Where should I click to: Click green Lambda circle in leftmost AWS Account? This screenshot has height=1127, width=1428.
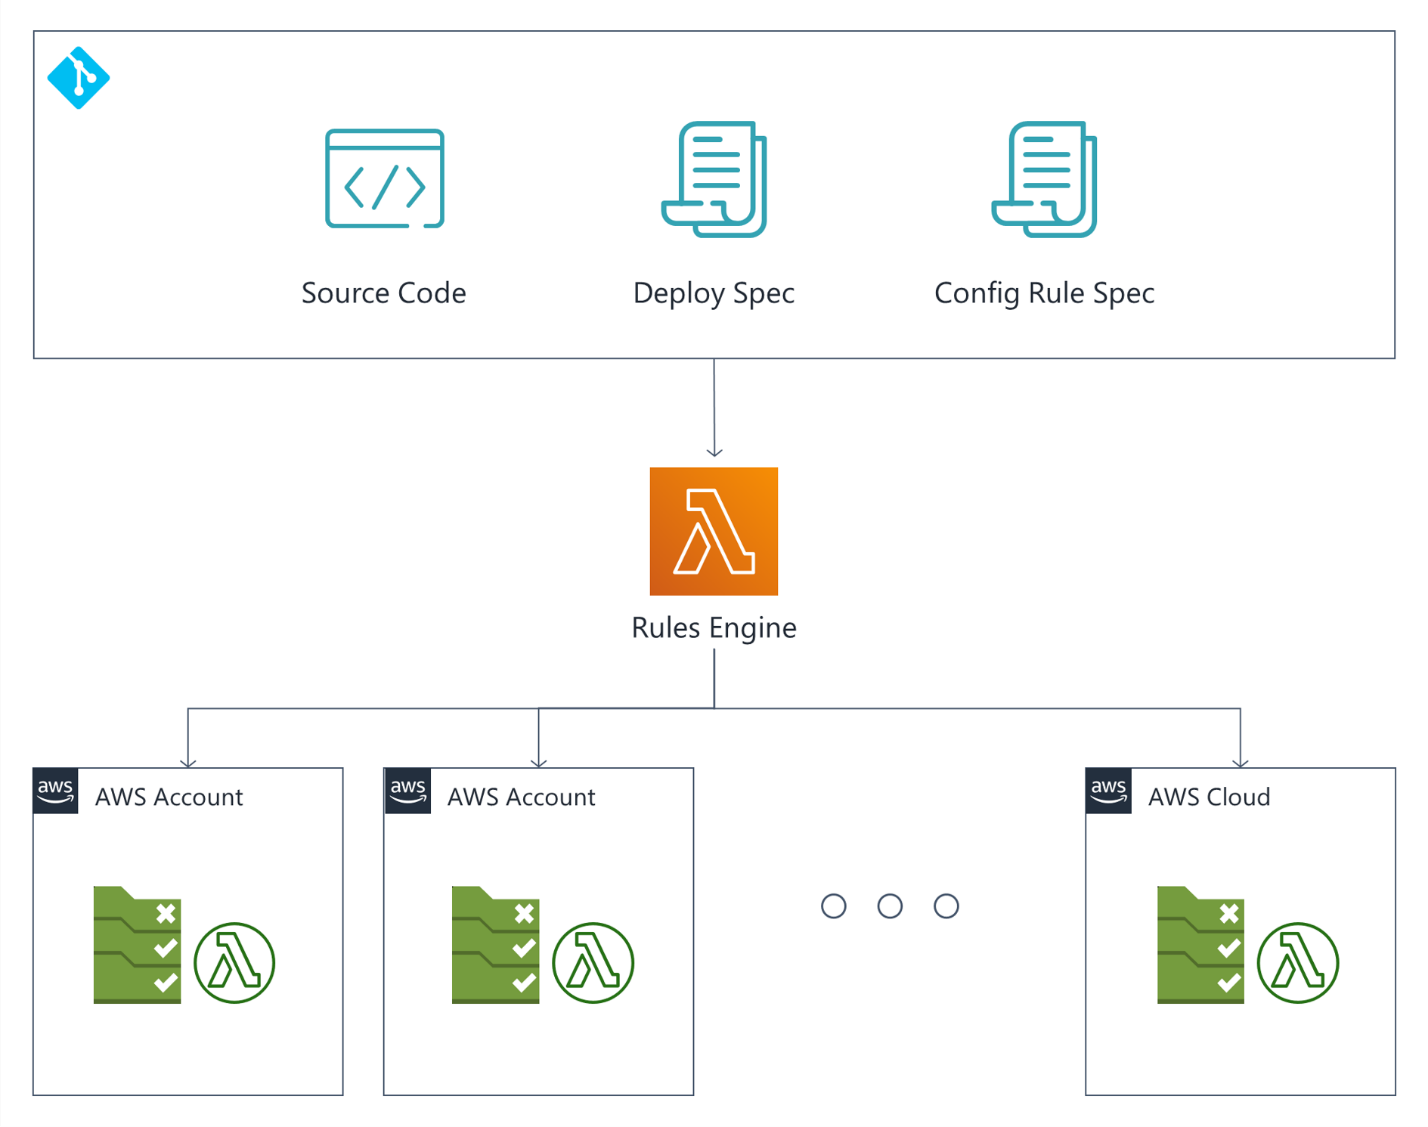[x=234, y=963]
